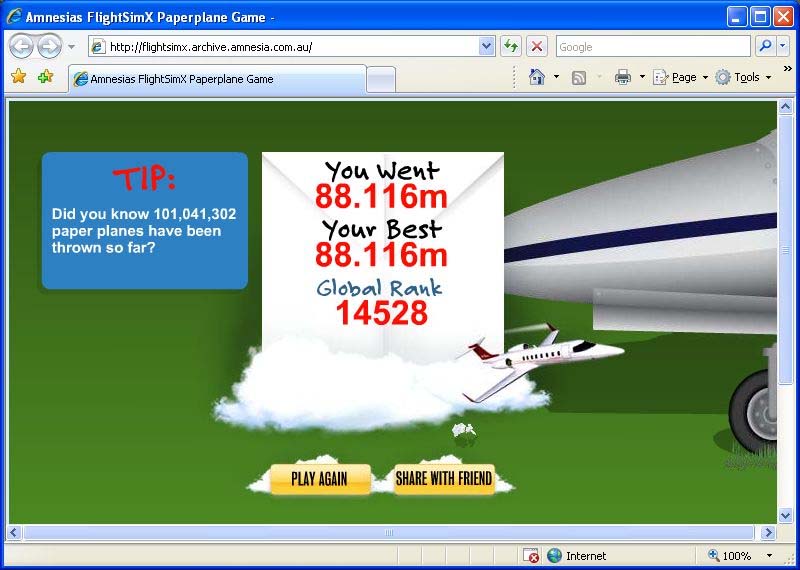Expand the address bar history dropdown

click(x=486, y=47)
